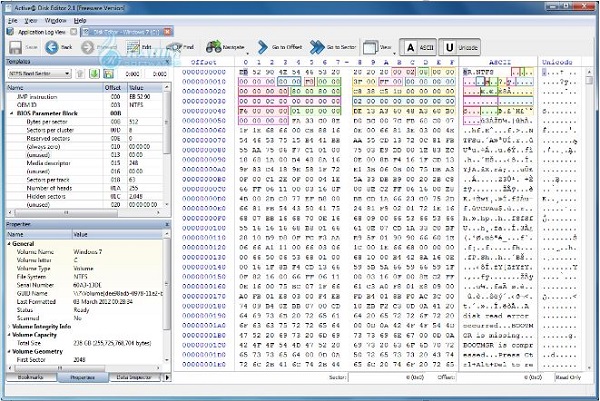Screen dimensions: 600x401
Task: Switch to the Properties tab
Action: coord(83,377)
